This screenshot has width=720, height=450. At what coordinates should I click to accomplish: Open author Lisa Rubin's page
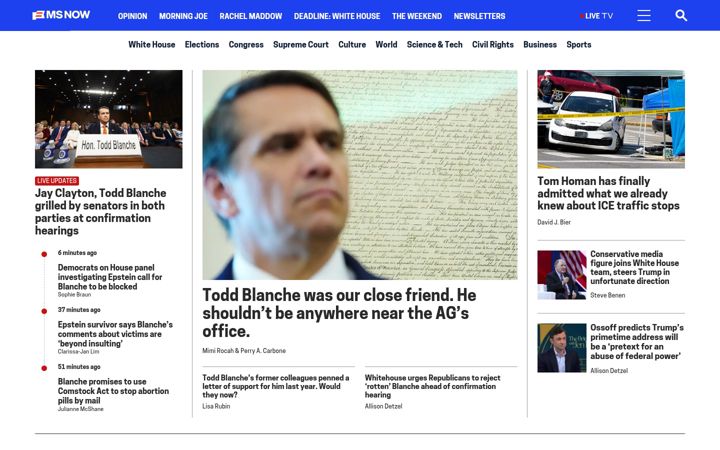tap(216, 406)
